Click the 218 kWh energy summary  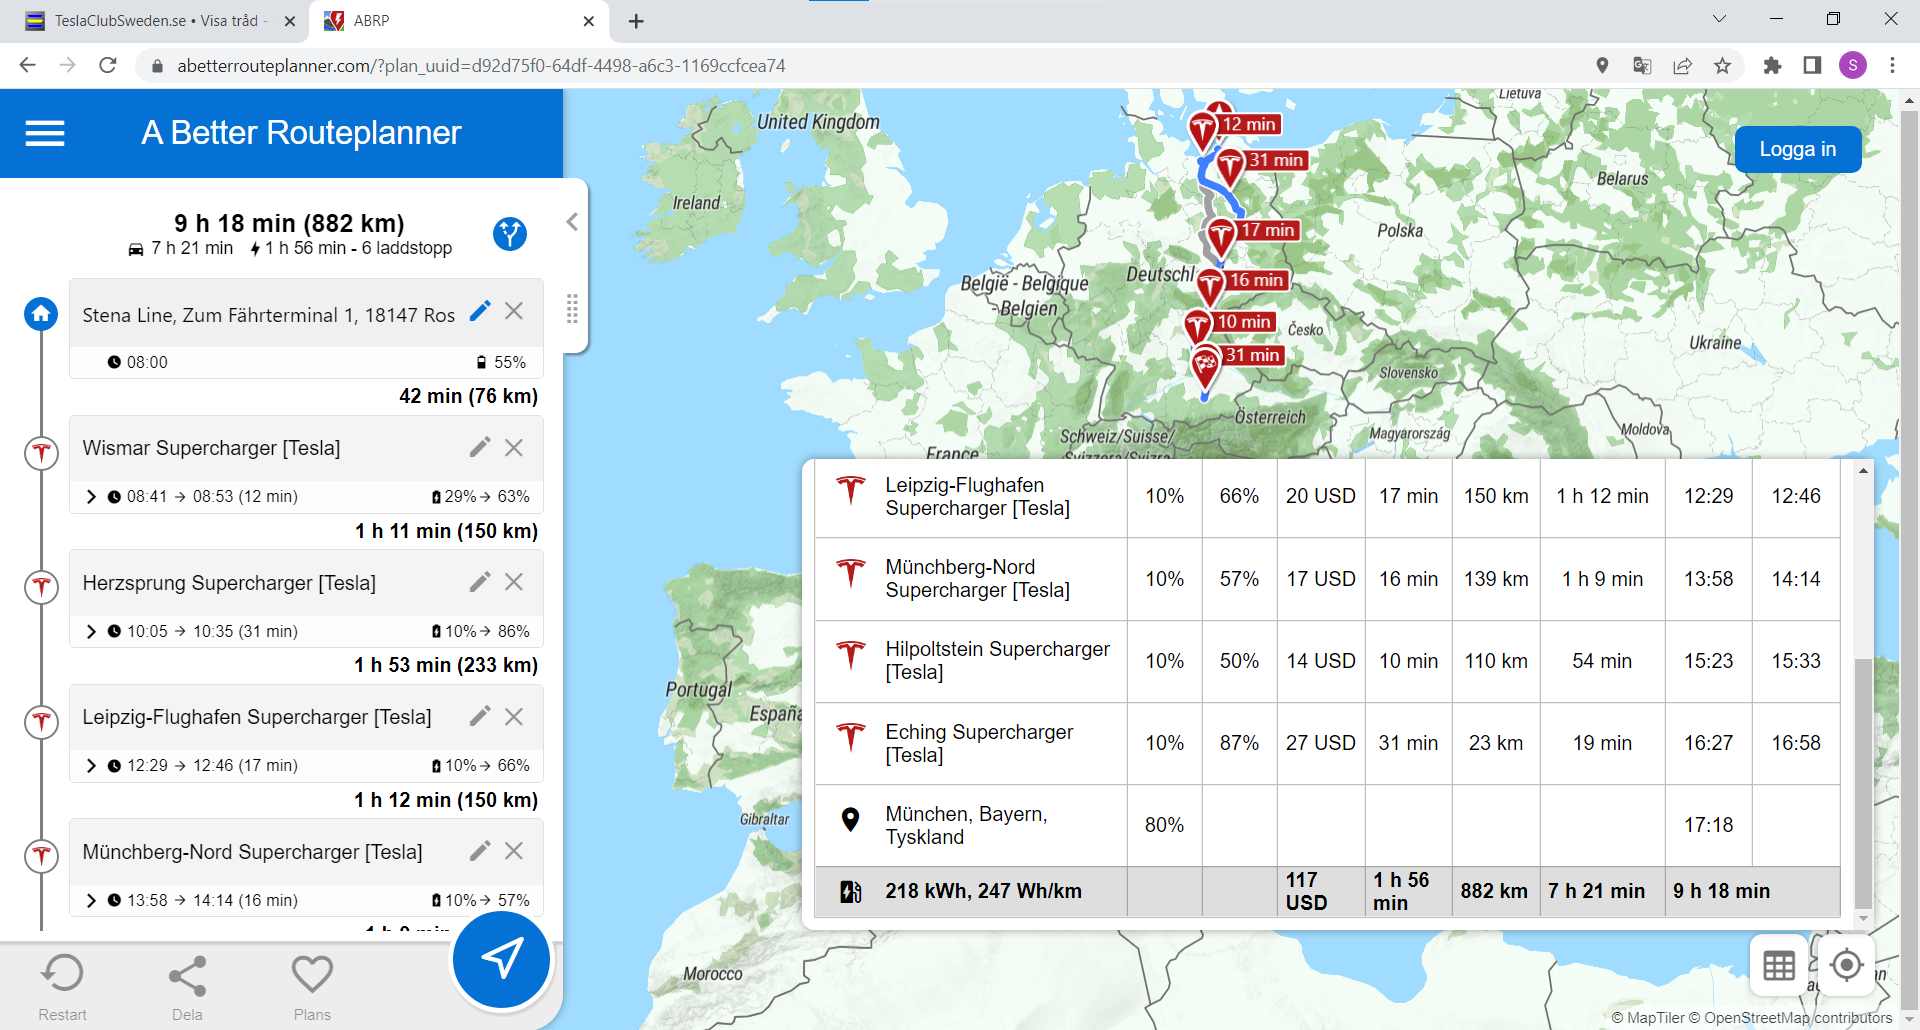pyautogui.click(x=983, y=891)
